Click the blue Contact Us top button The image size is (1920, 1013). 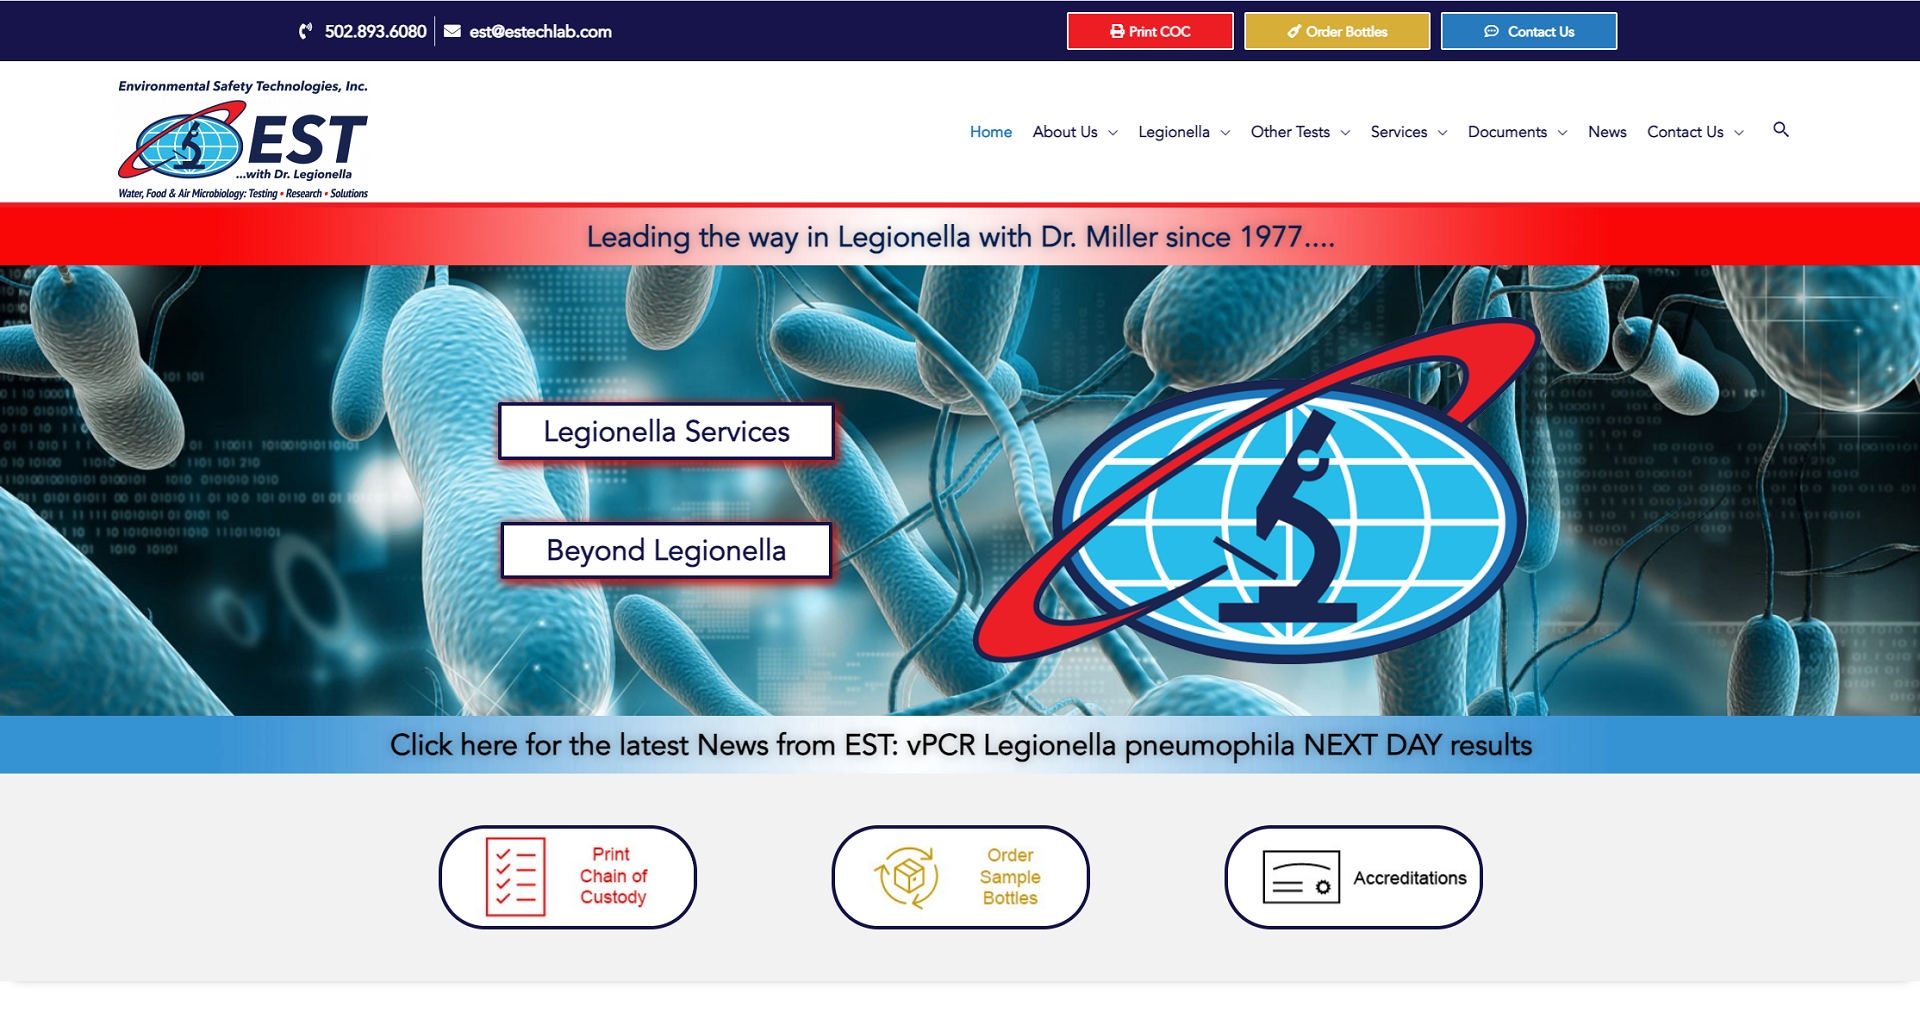pos(1529,31)
